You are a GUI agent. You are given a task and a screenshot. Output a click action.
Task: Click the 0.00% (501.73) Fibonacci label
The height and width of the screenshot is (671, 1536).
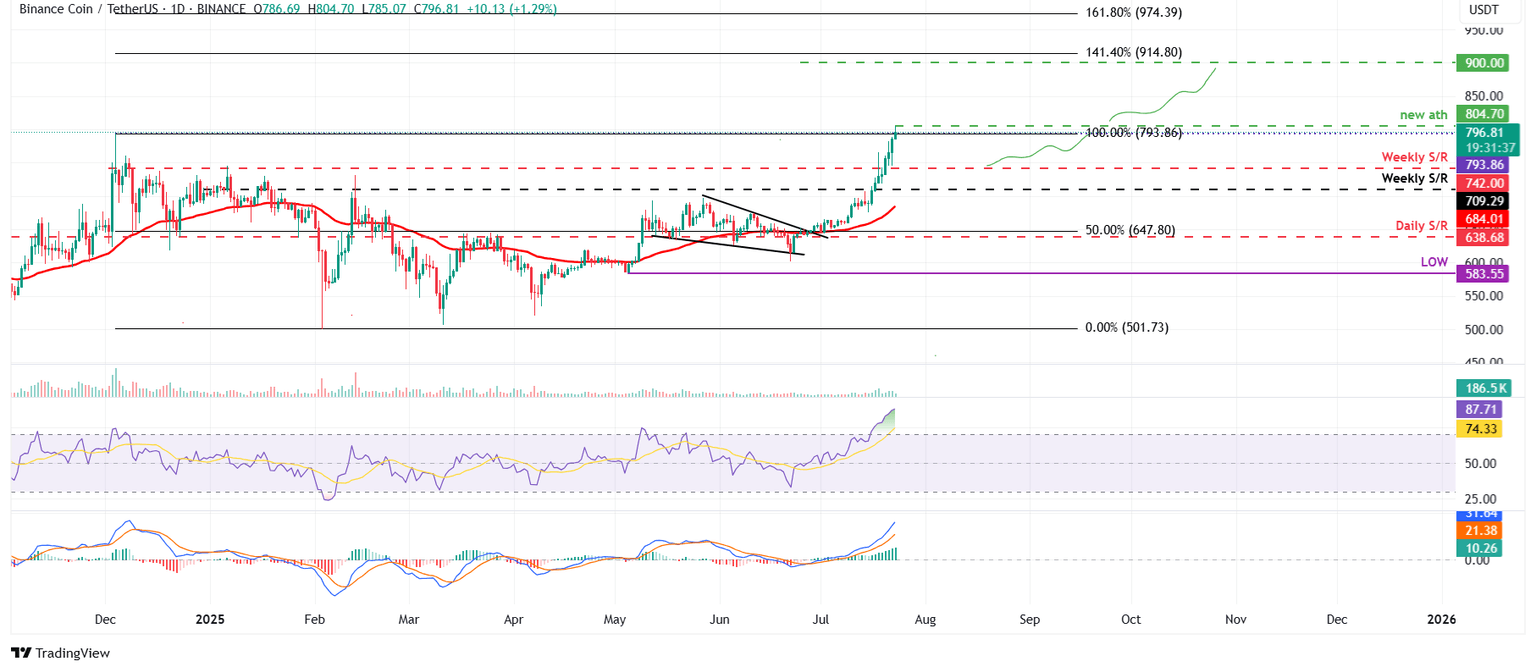pos(1127,327)
